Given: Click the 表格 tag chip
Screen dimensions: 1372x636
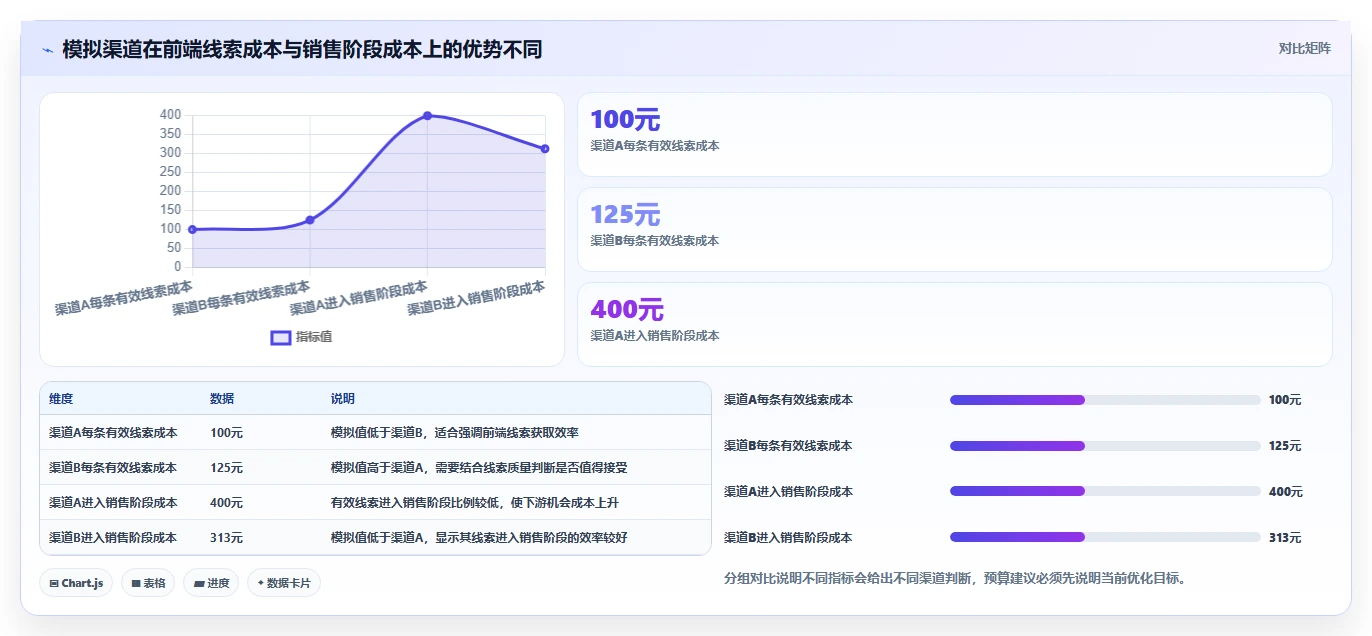Looking at the screenshot, I should click(x=148, y=583).
